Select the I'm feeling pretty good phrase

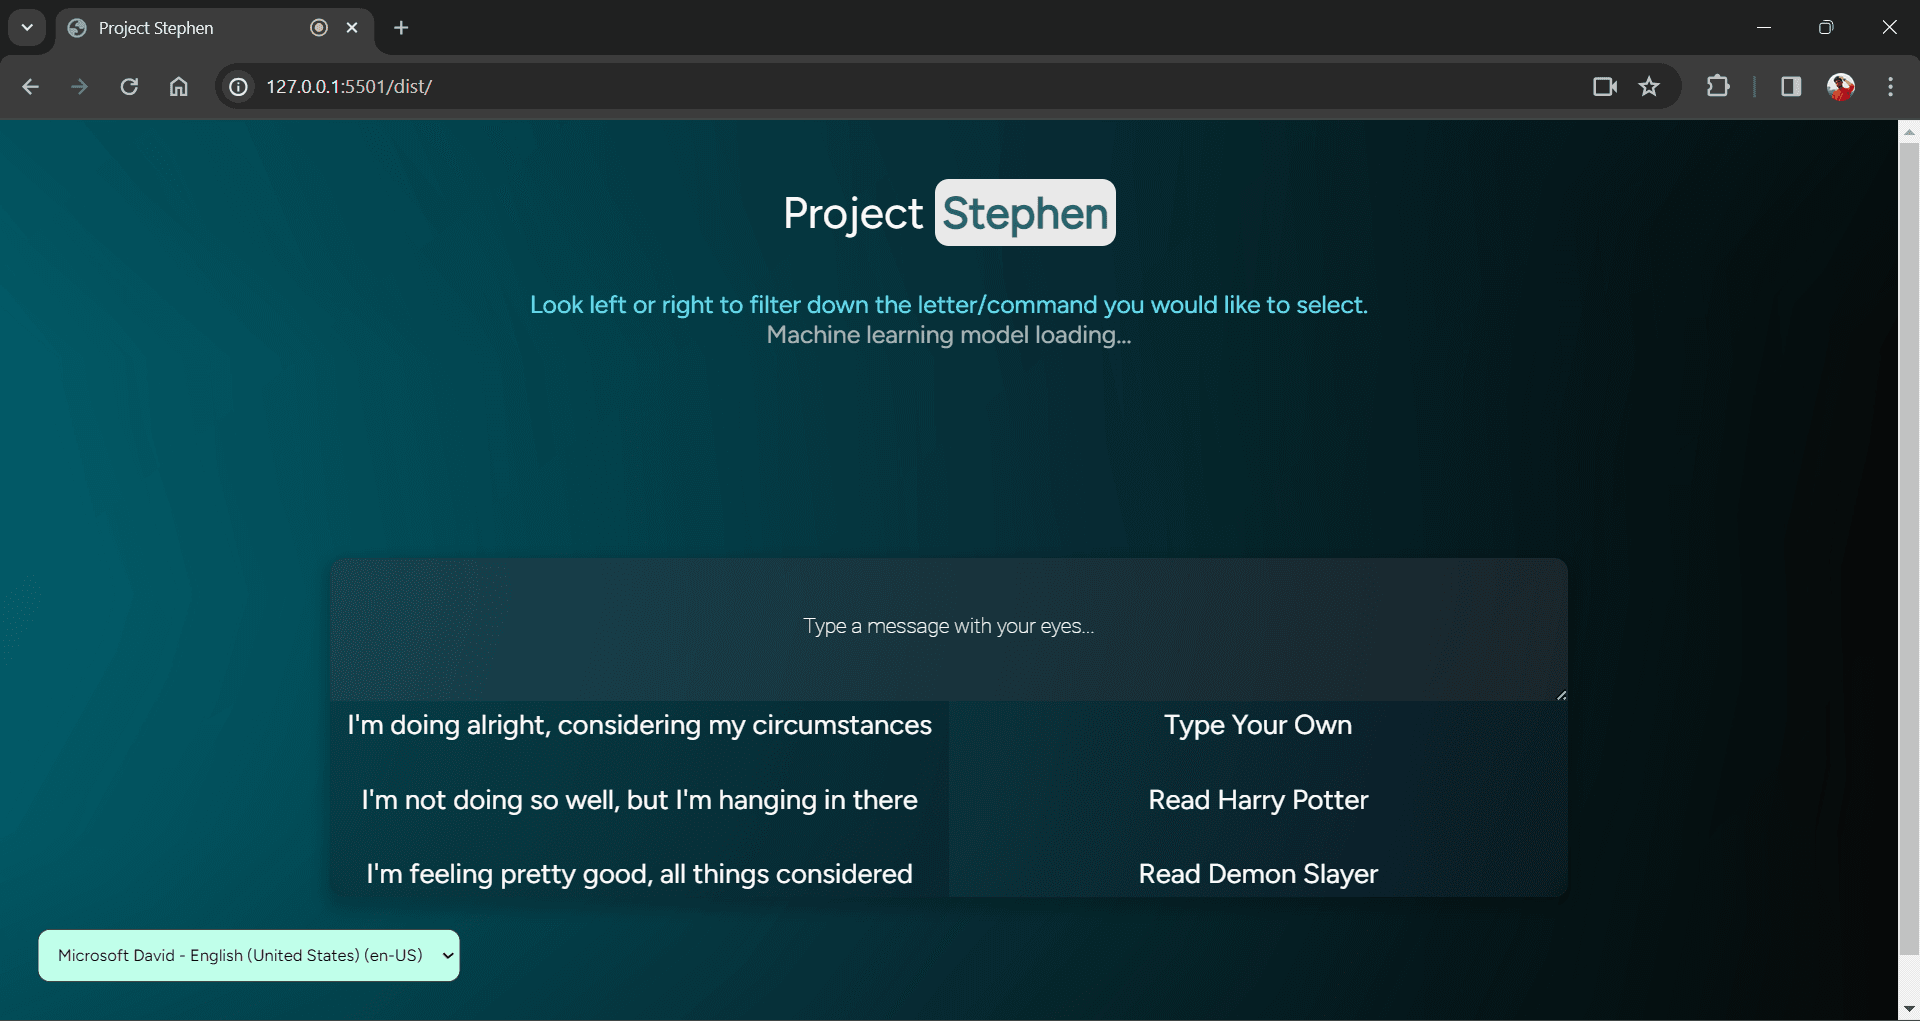pyautogui.click(x=638, y=873)
